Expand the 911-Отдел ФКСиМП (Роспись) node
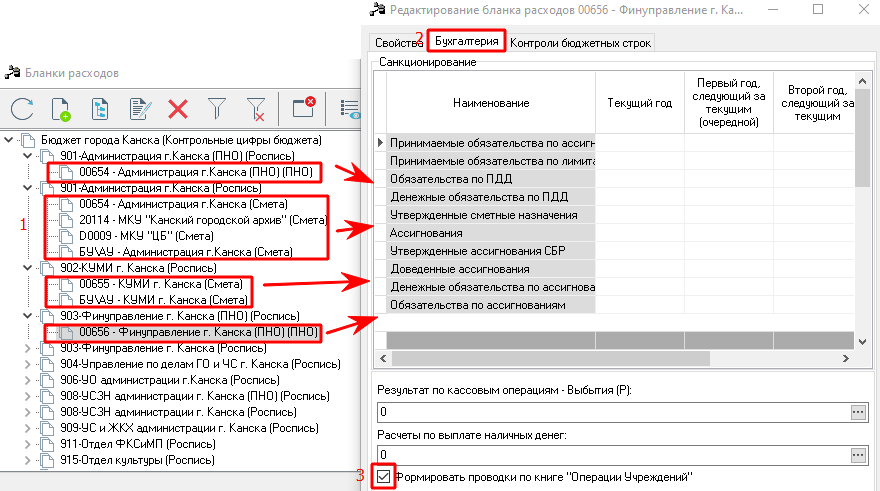Viewport: 880px width, 491px height. pyautogui.click(x=28, y=444)
